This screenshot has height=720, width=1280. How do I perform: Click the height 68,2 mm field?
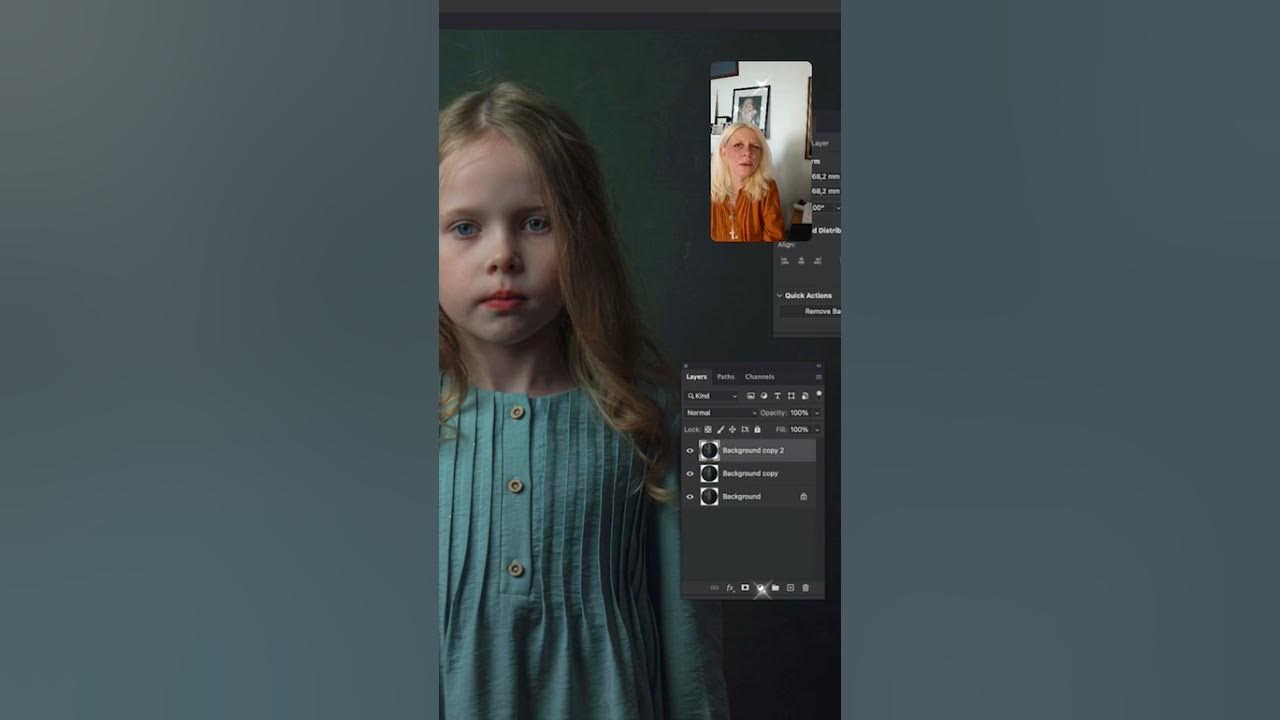[826, 191]
